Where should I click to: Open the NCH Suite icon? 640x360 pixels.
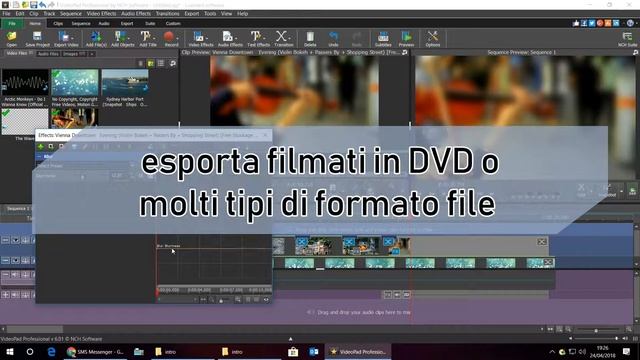click(x=627, y=39)
